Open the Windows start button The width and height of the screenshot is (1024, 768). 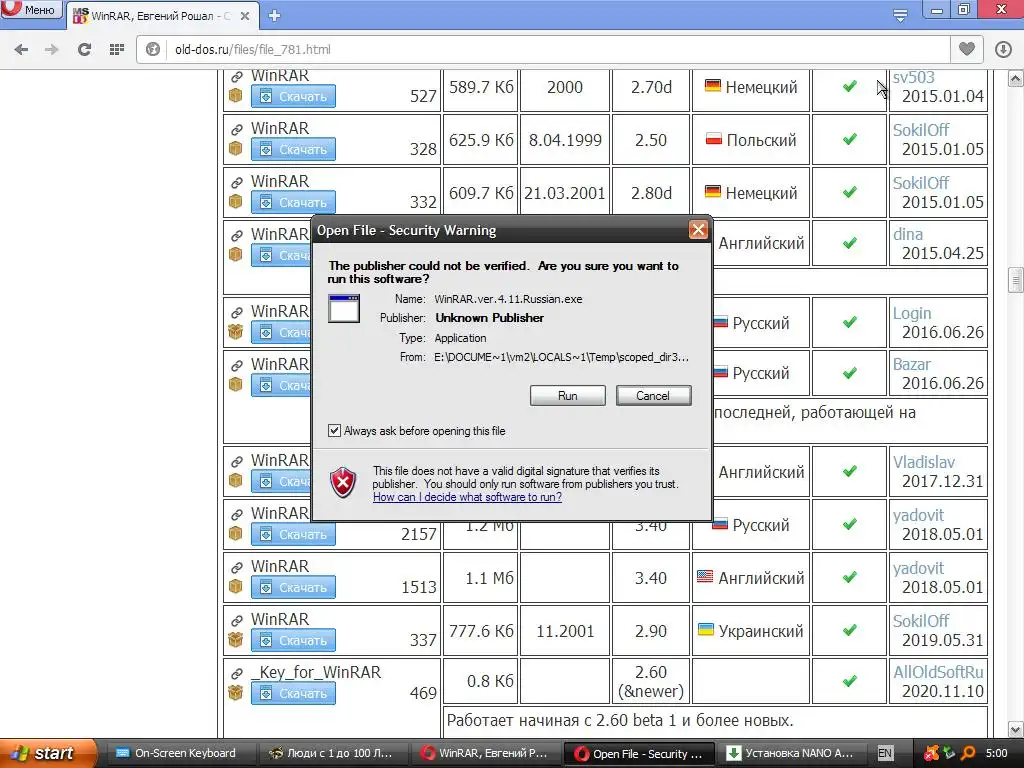click(47, 753)
